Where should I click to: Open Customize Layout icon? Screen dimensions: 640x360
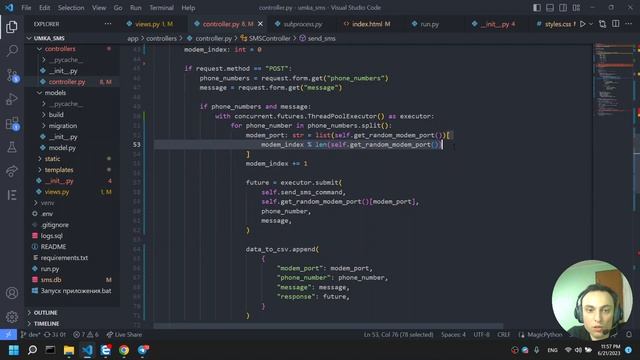point(576,8)
